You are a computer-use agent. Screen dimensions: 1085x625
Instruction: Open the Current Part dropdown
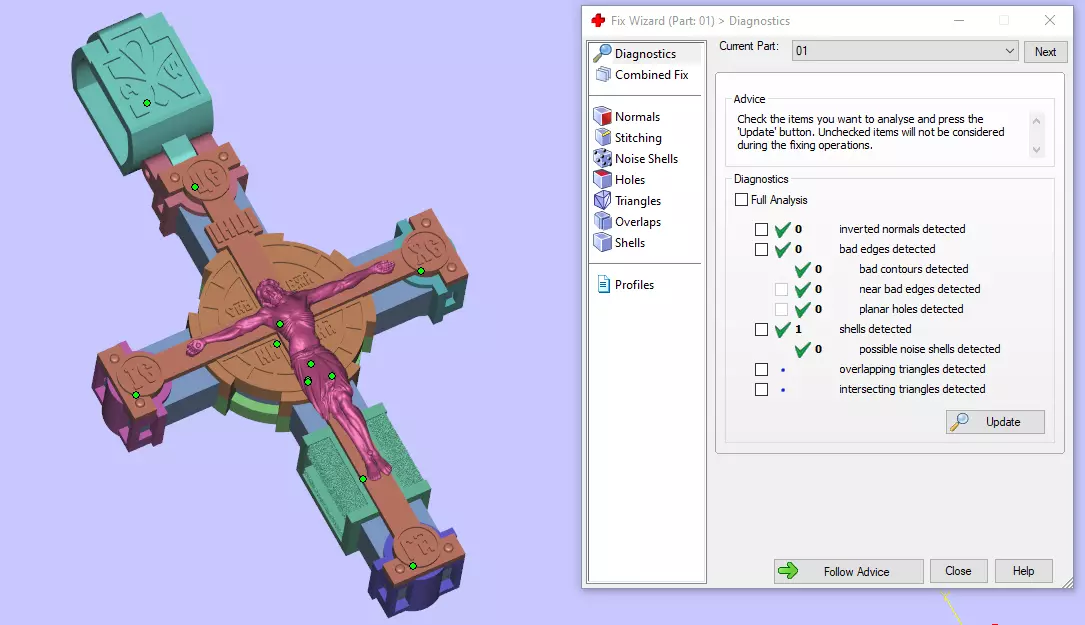[904, 51]
